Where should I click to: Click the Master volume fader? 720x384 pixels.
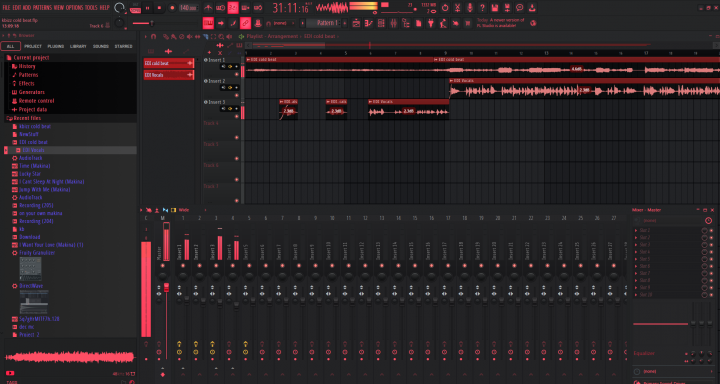pyautogui.click(x=166, y=288)
